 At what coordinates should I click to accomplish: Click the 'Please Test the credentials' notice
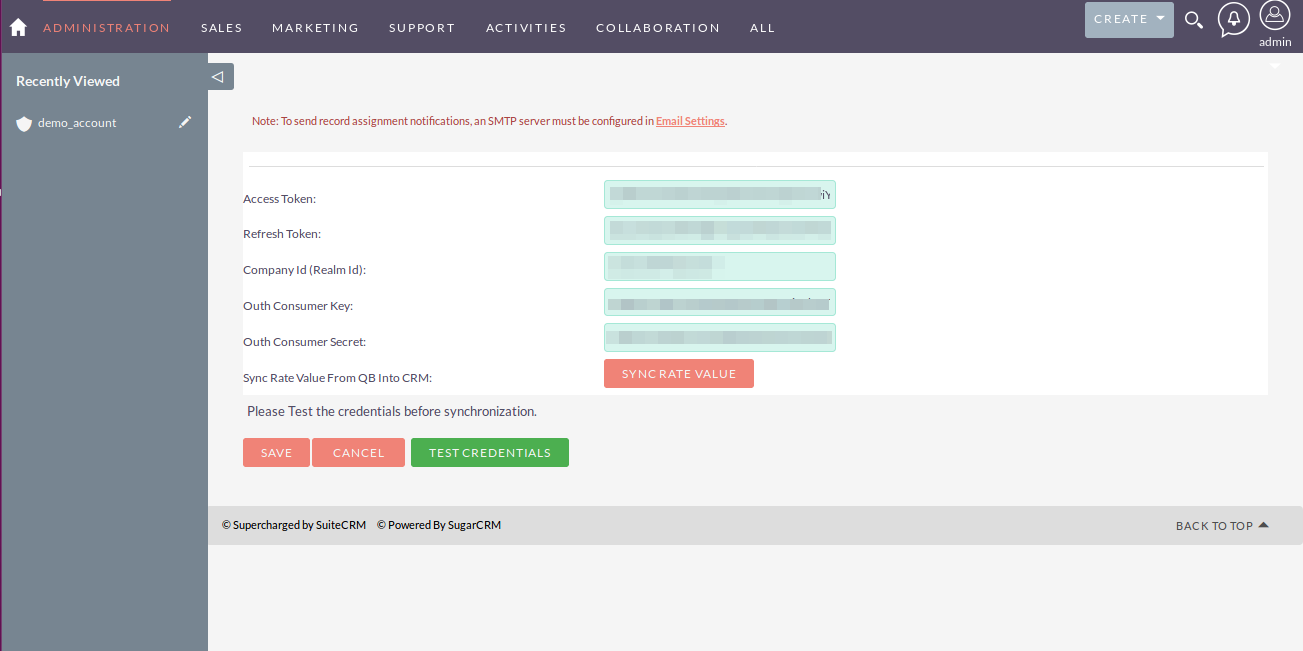point(392,411)
